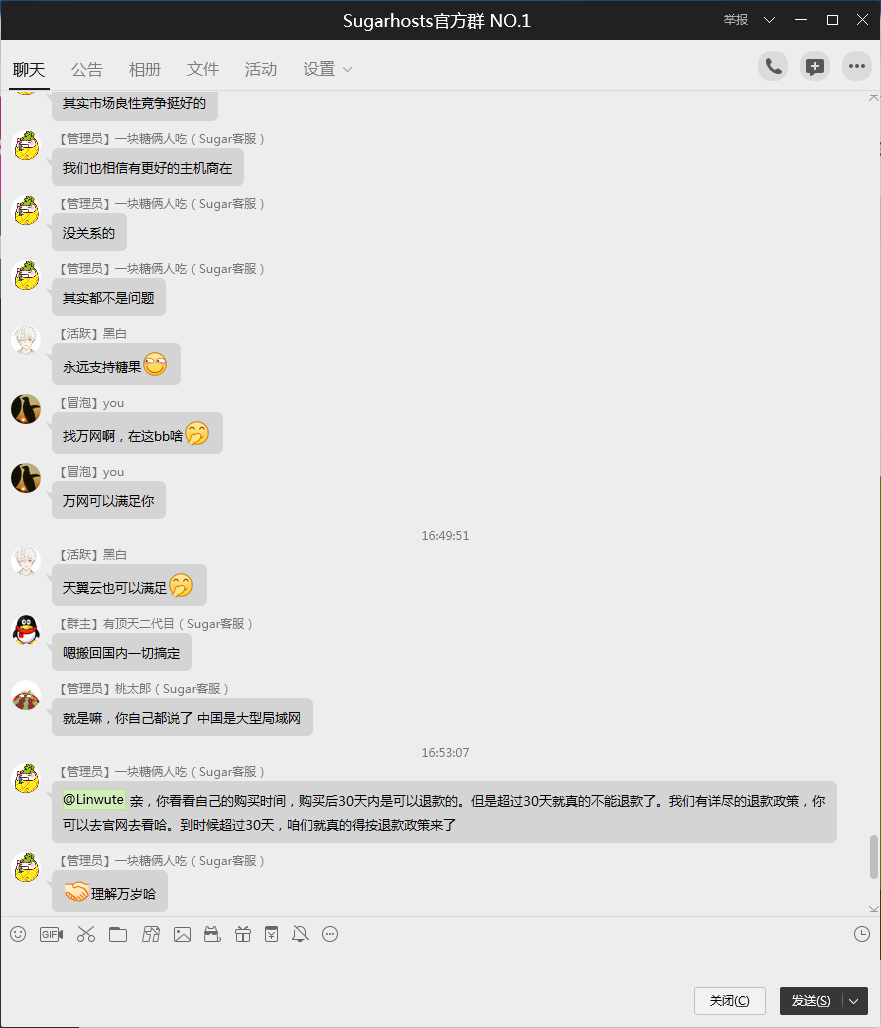Click the send picture icon
This screenshot has width=881, height=1028.
click(182, 934)
